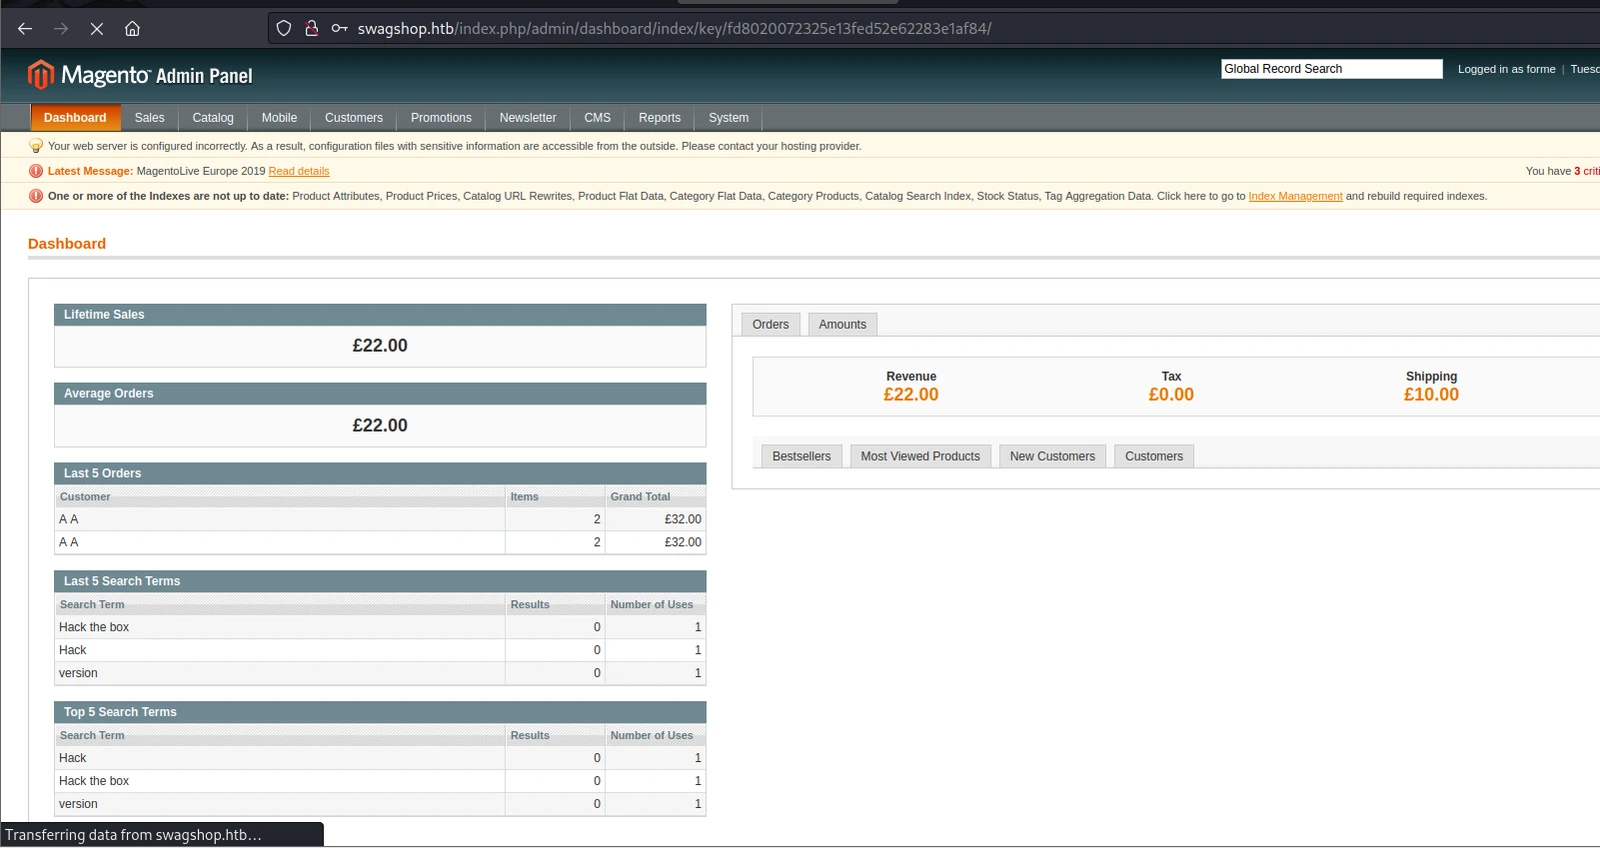Open the Catalog menu

point(213,118)
